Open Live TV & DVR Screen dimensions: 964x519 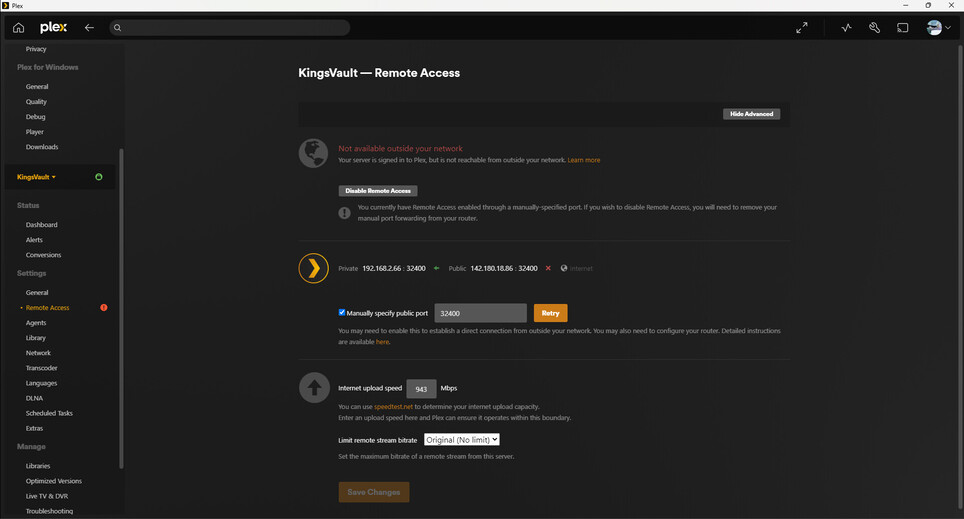(47, 496)
